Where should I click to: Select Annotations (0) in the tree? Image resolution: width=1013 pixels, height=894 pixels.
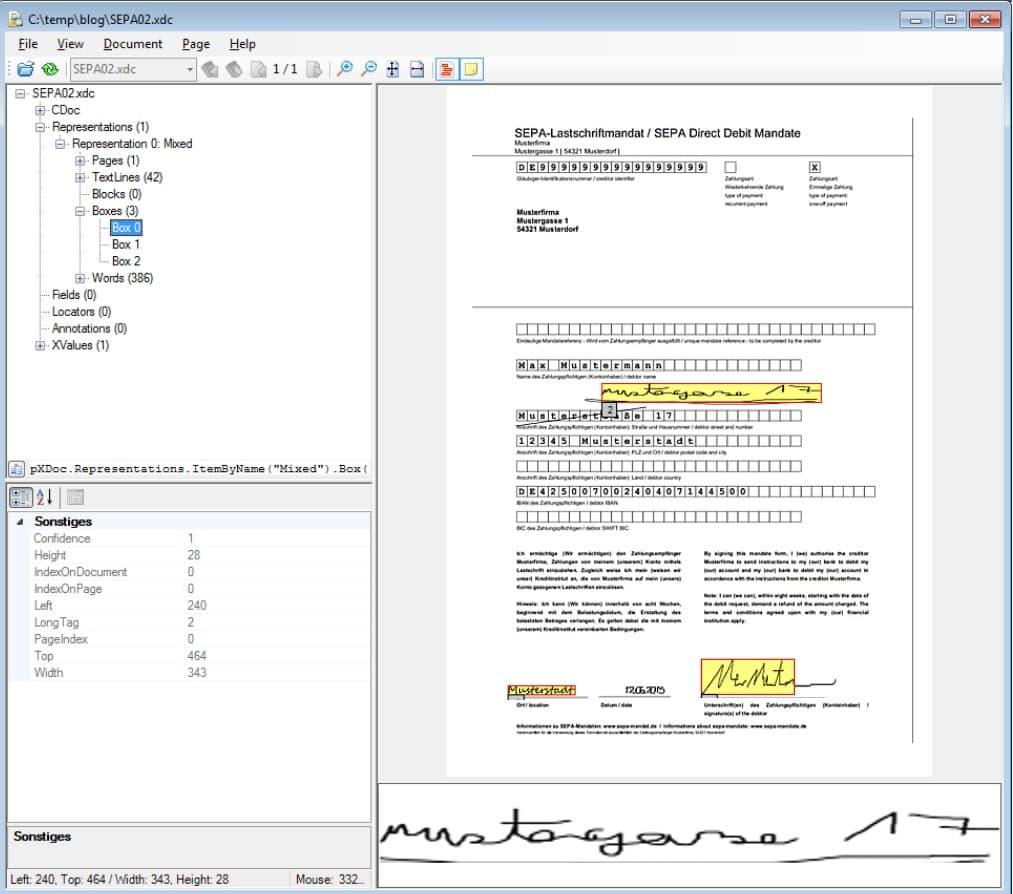[x=89, y=328]
